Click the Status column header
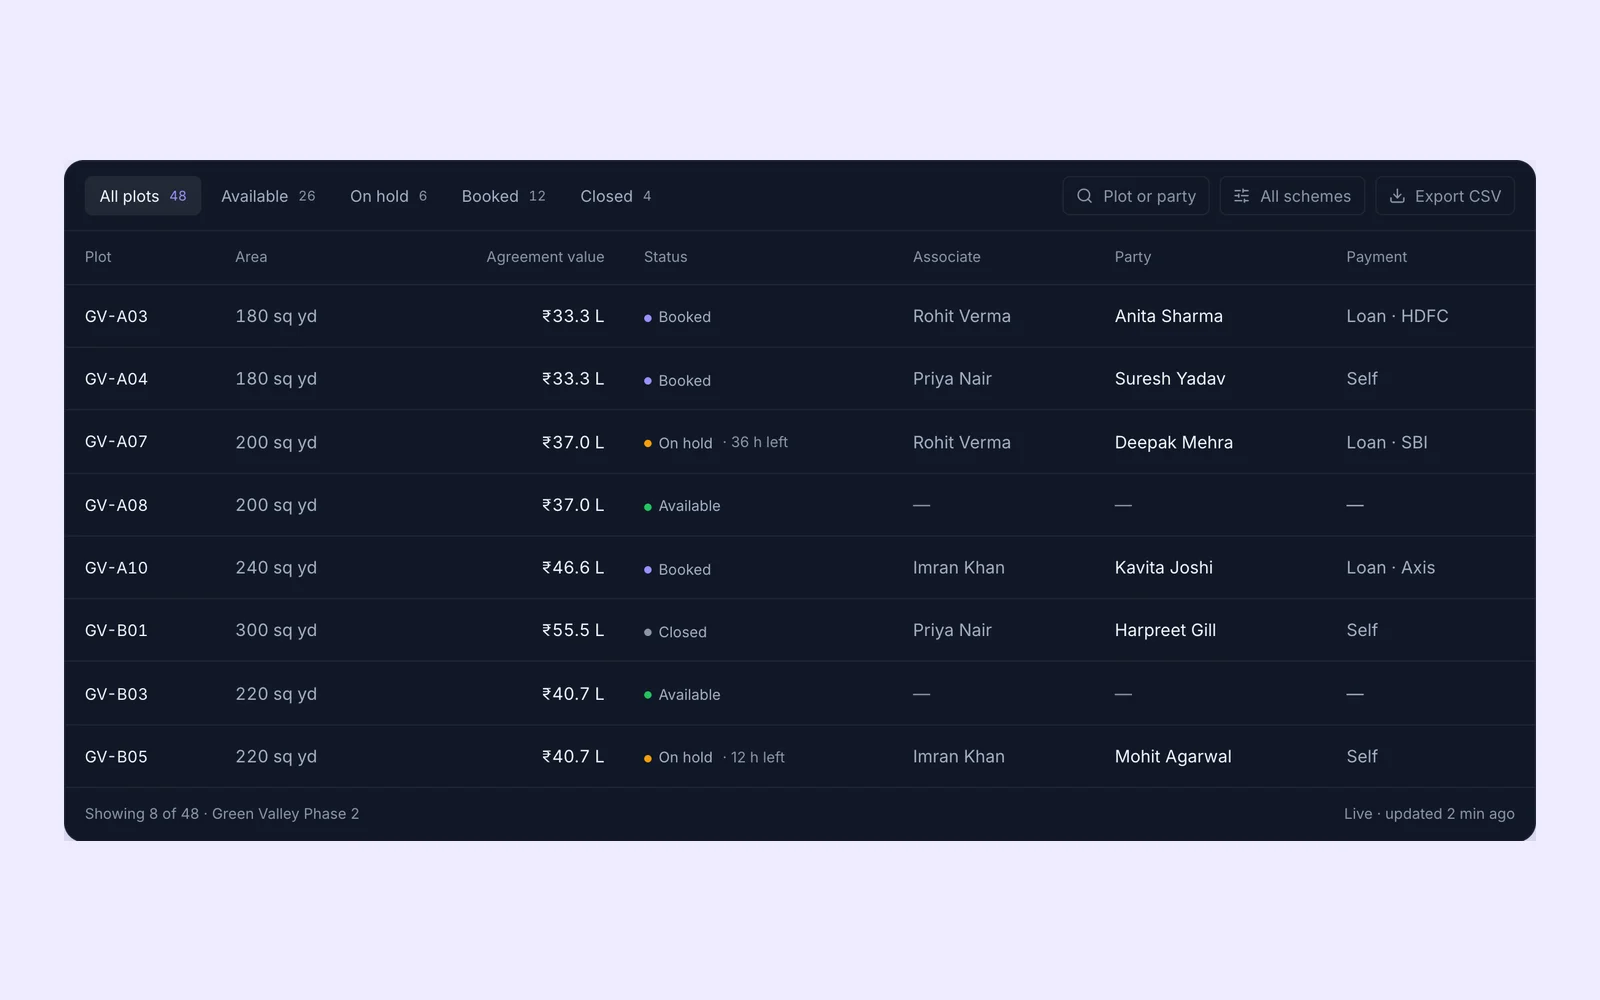This screenshot has height=1000, width=1600. point(665,257)
